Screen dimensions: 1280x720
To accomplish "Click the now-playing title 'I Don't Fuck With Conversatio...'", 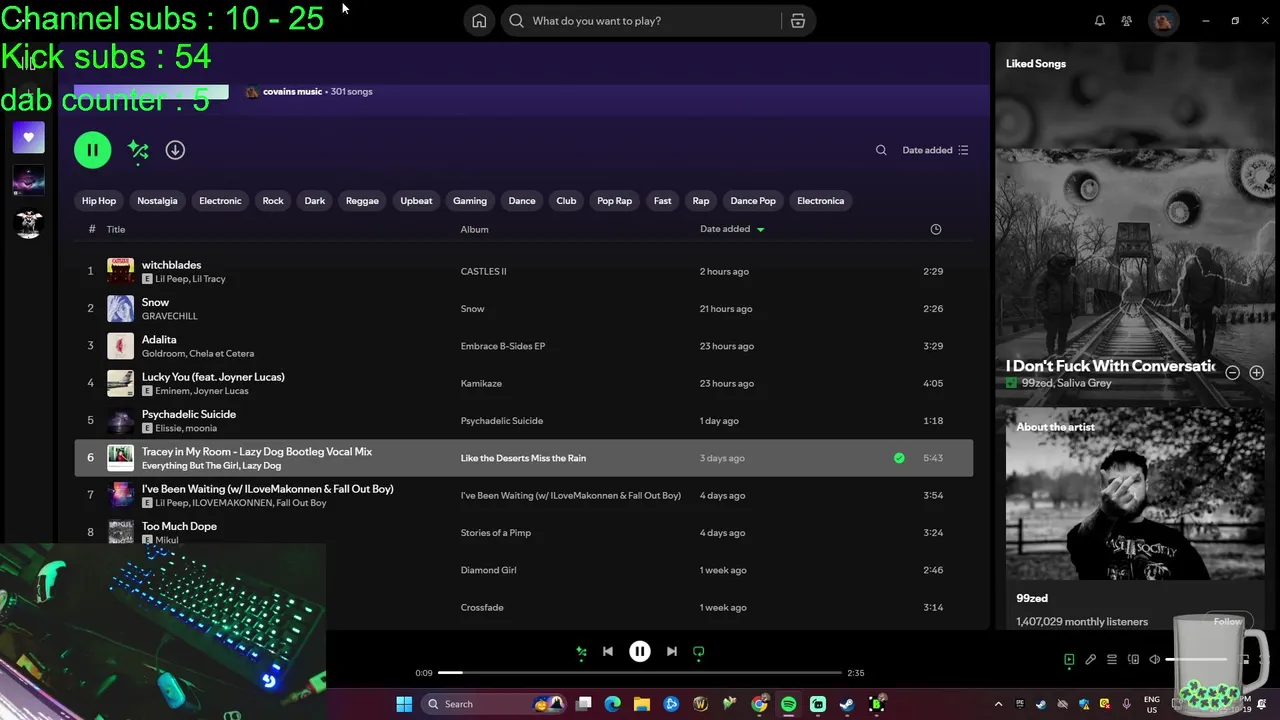I will point(1110,366).
